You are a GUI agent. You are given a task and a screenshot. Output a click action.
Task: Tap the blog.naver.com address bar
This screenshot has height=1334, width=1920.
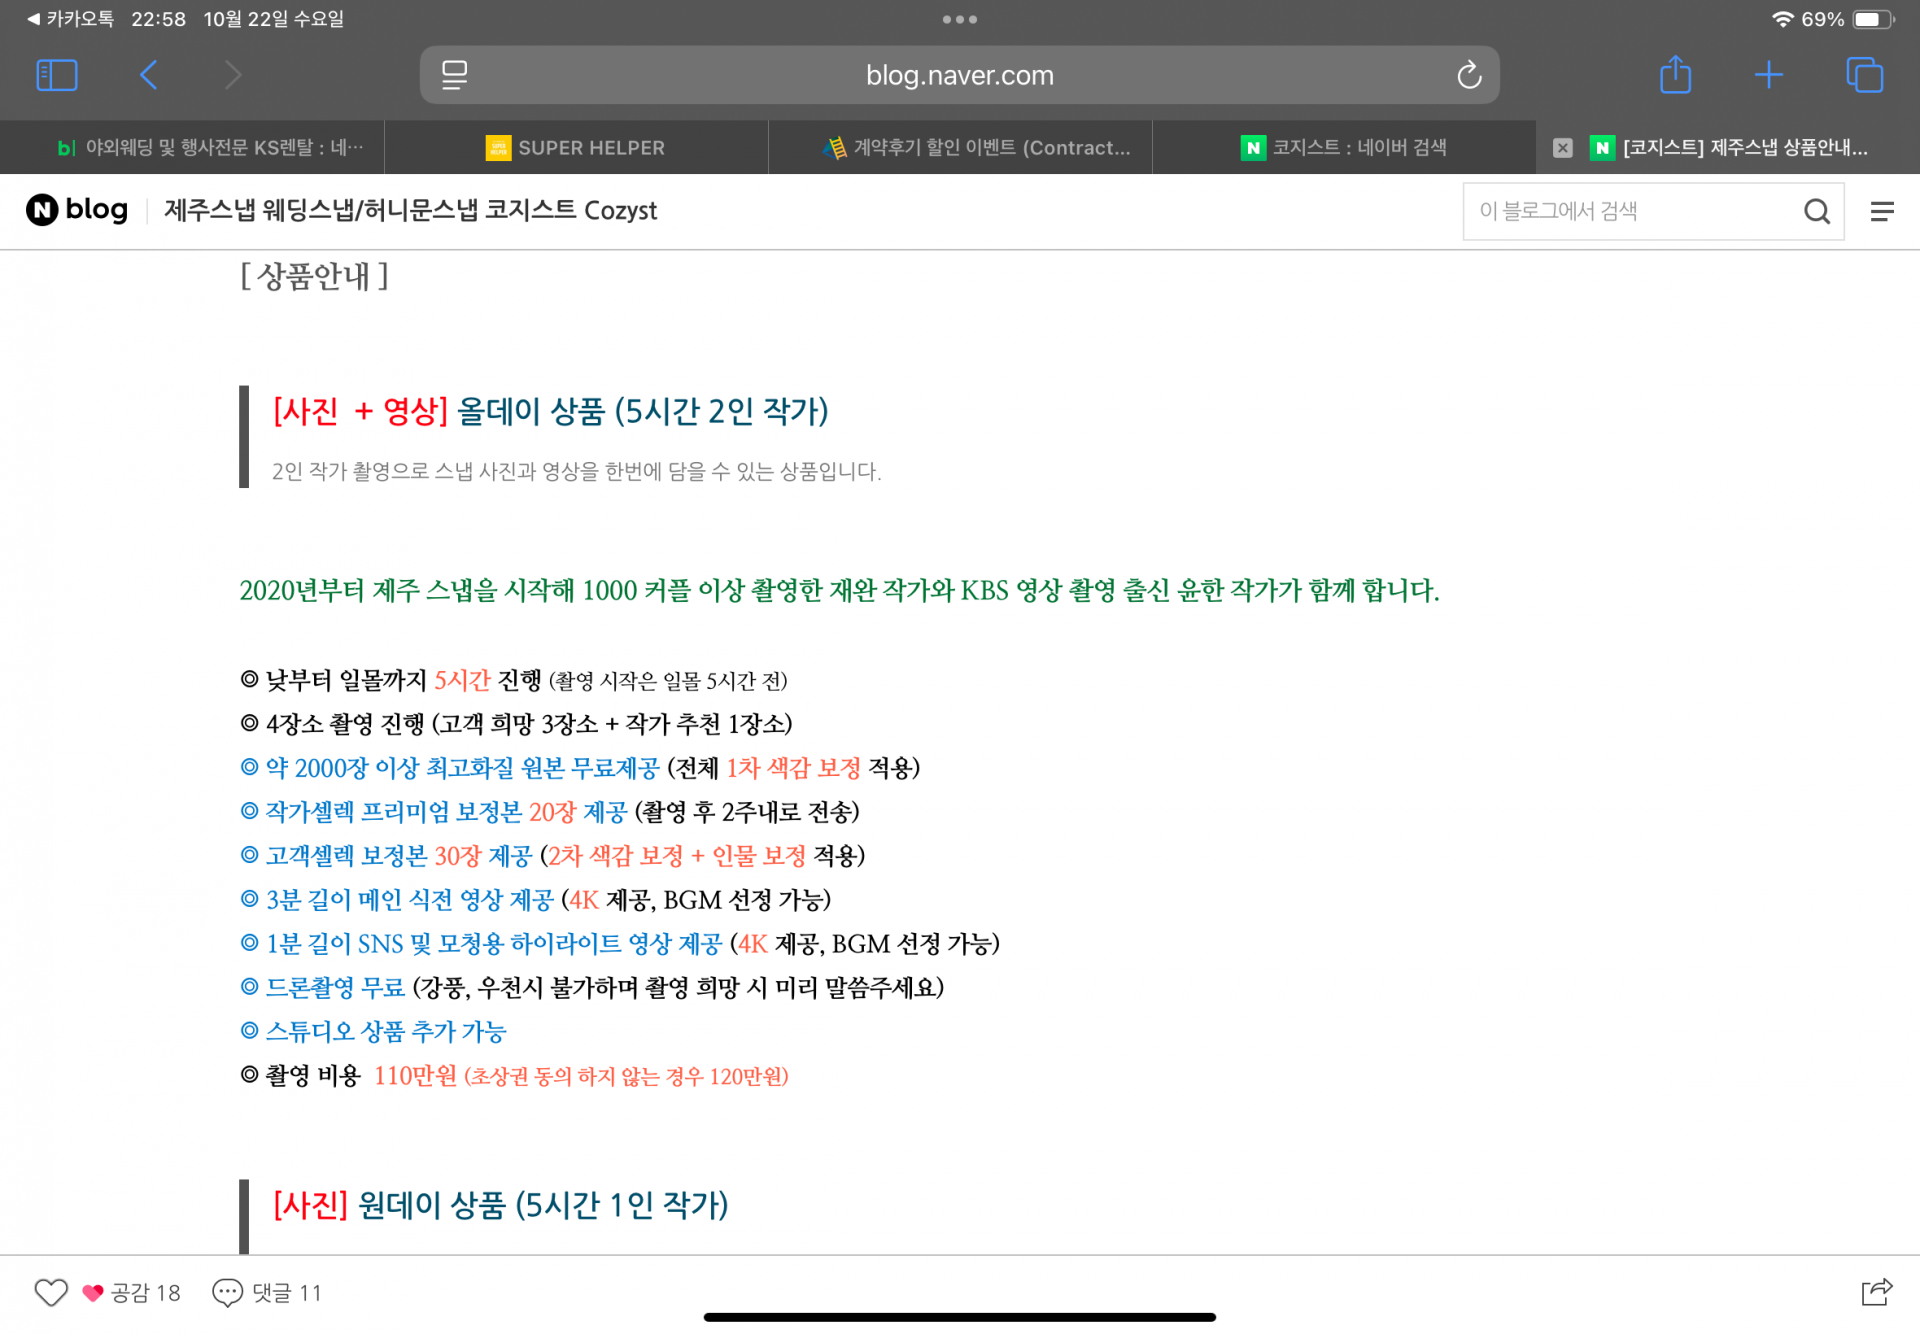959,75
